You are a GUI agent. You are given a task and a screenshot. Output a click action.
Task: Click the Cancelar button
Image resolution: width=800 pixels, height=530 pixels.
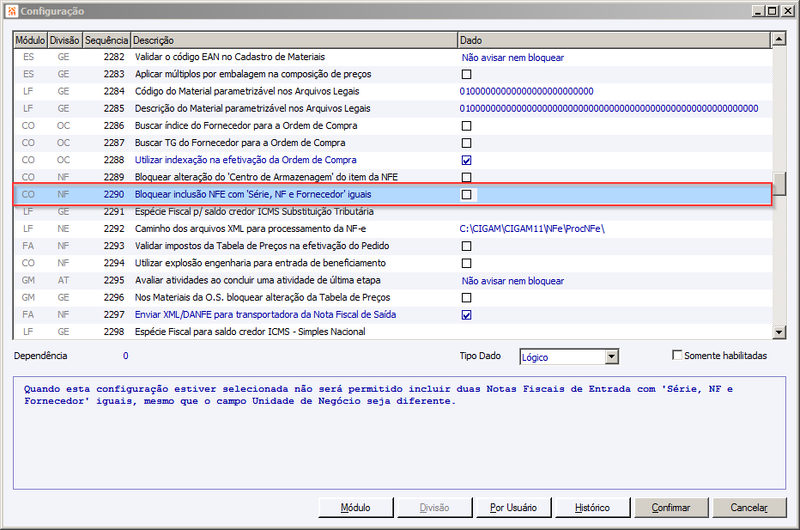(749, 508)
